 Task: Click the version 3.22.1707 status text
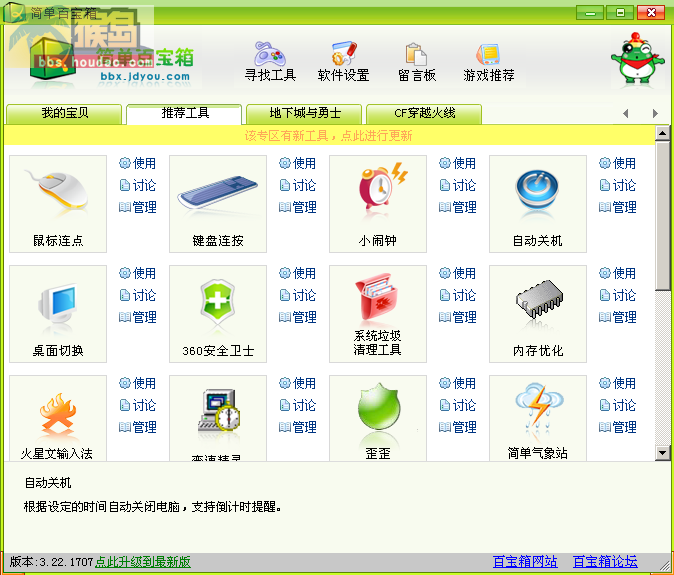click(51, 562)
